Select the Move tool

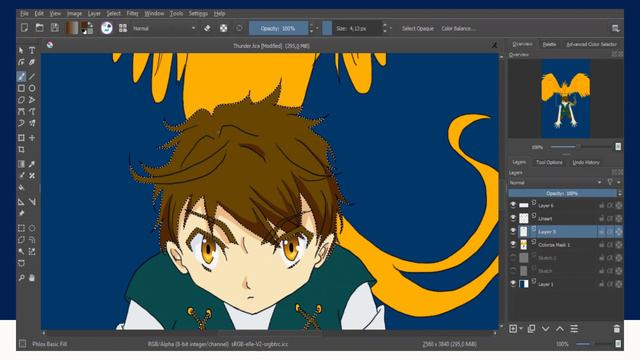(32, 138)
